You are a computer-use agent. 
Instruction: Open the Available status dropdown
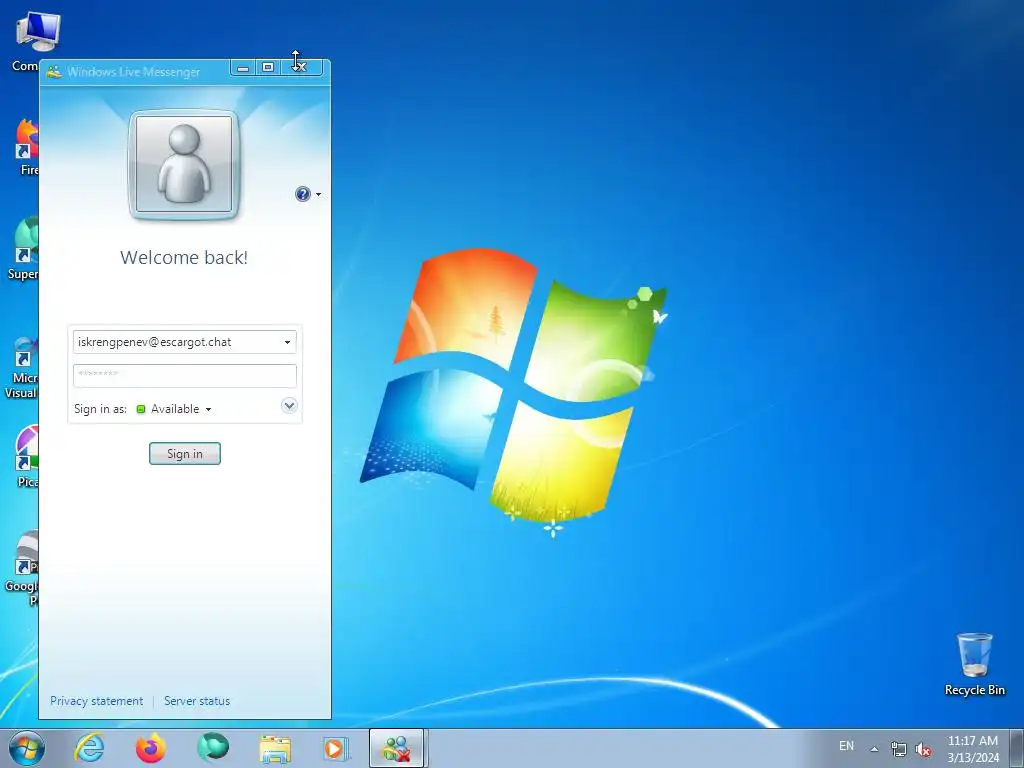[x=208, y=409]
